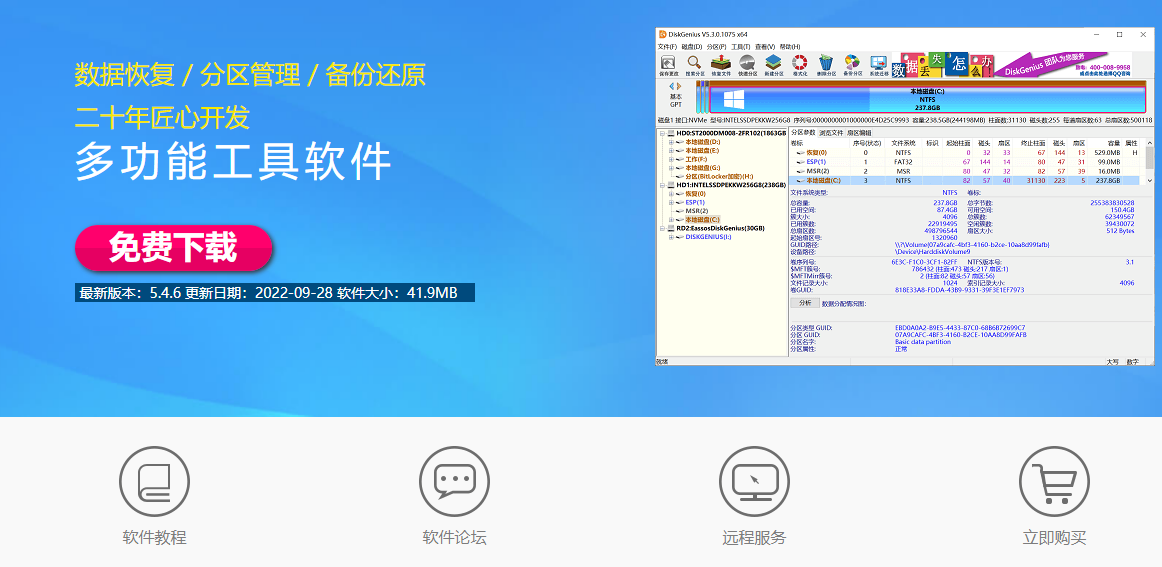Collapse the HD0:ST2000DM008 disk tree node
The image size is (1162, 567).
(662, 133)
